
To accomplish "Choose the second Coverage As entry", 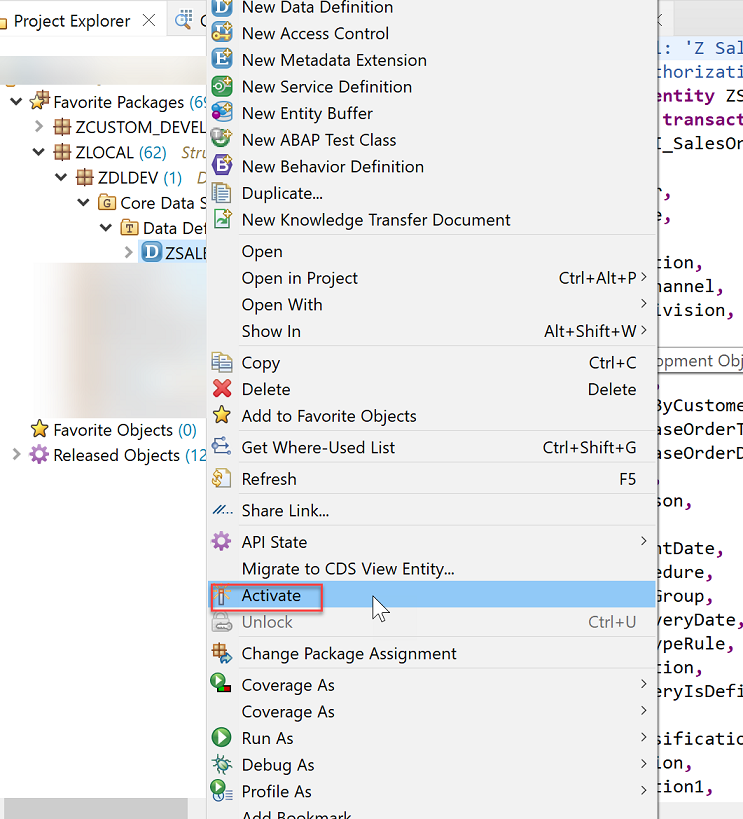I will (432, 711).
